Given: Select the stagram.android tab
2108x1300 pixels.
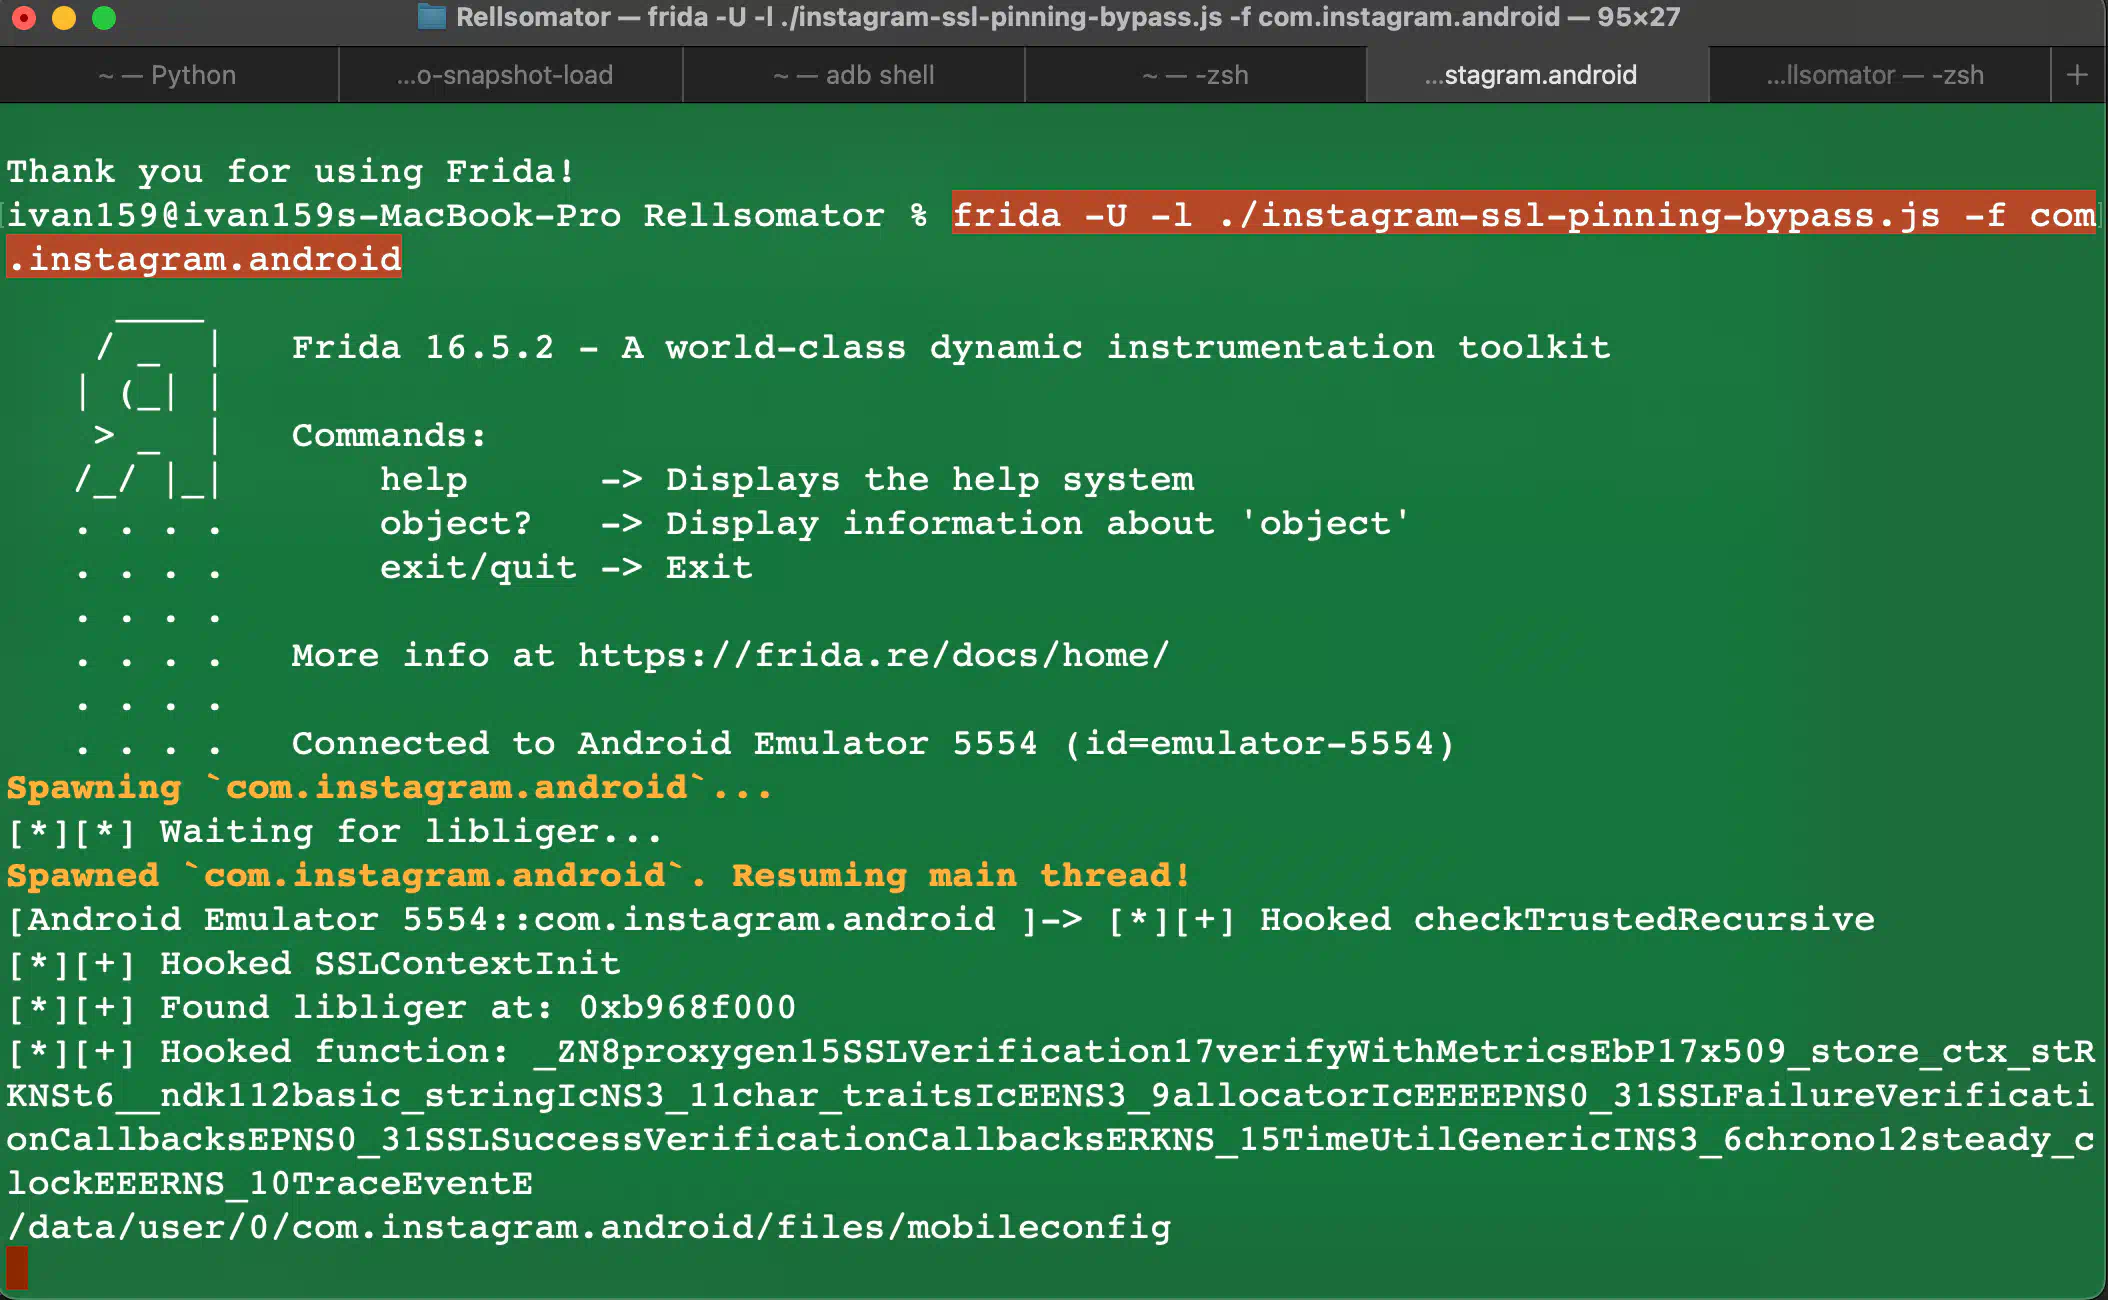Looking at the screenshot, I should click(x=1538, y=75).
